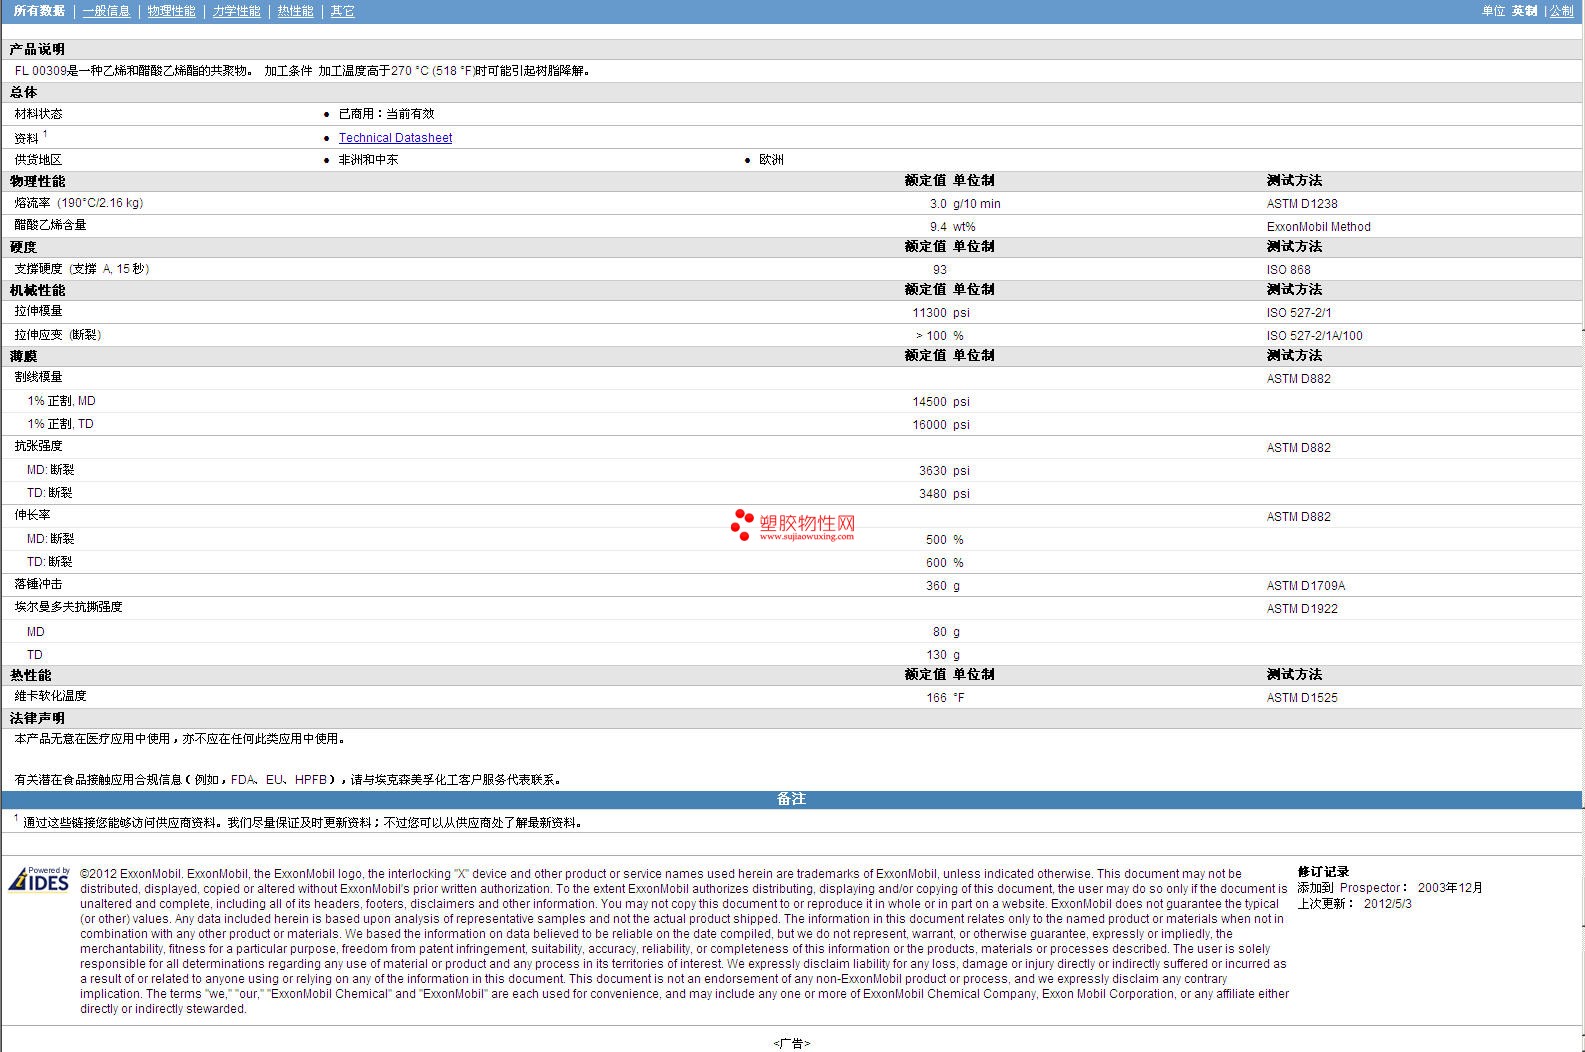Screen dimensions: 1585x1052
Task: Click Elmendorf MD value 80 g
Action: [x=946, y=632]
